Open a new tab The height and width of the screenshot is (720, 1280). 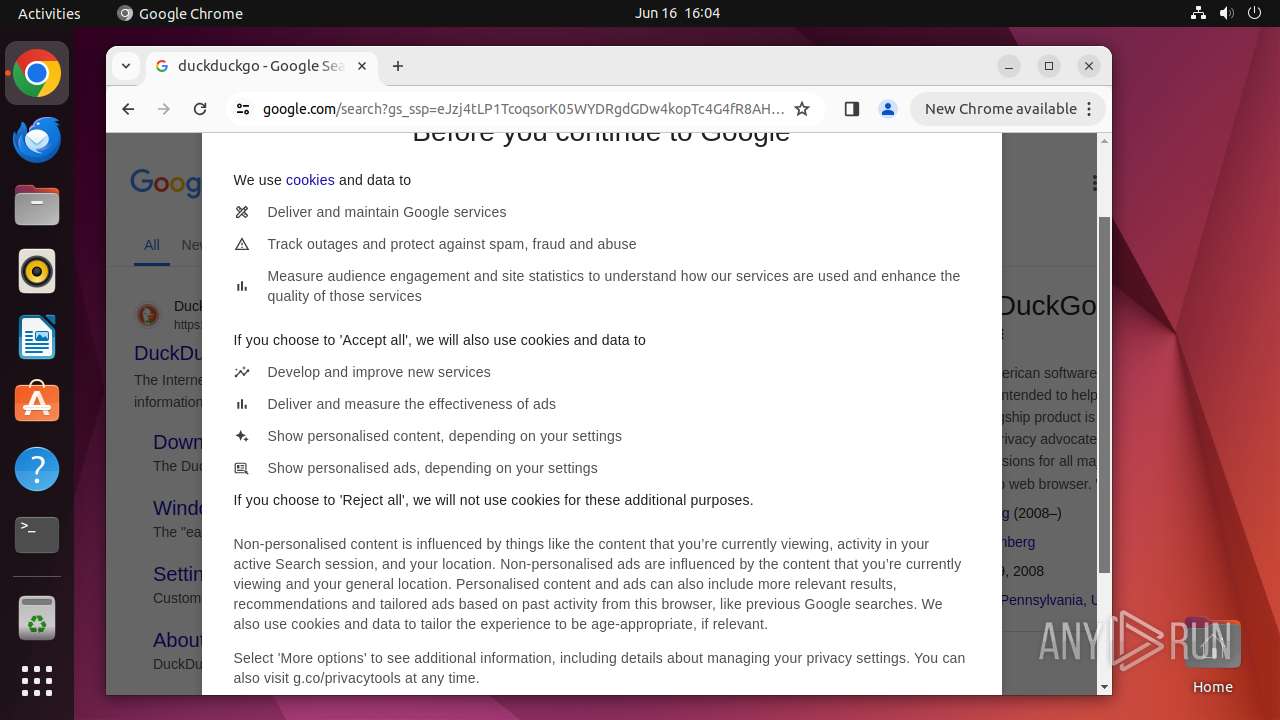tap(398, 66)
